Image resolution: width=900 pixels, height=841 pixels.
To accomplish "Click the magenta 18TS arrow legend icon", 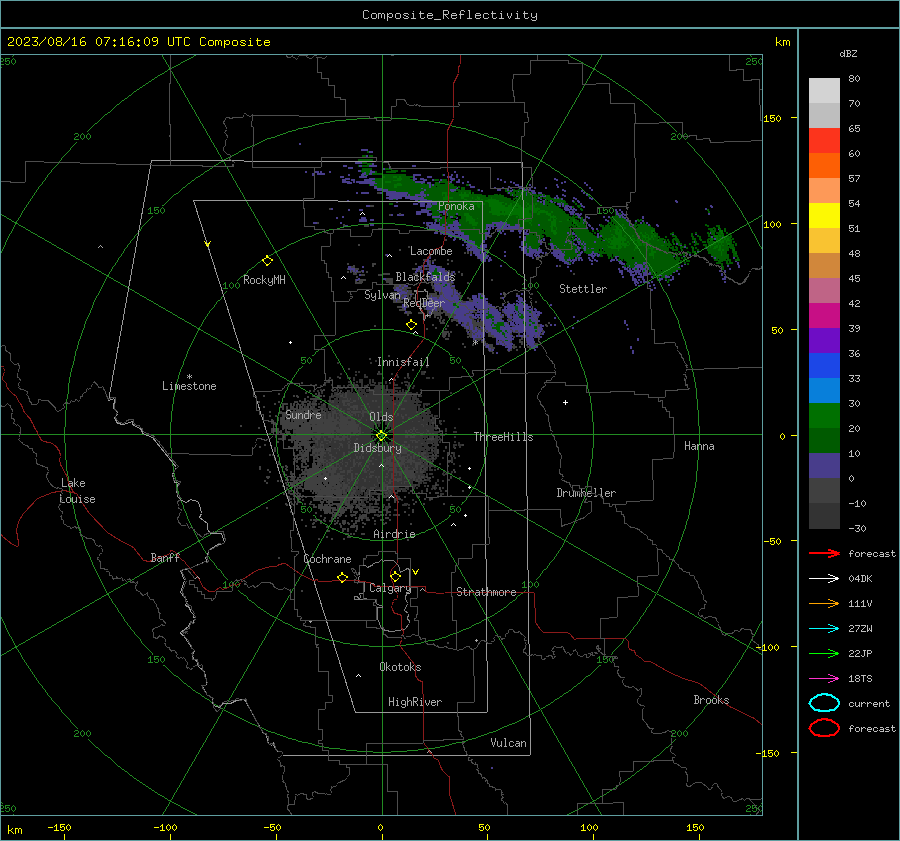I will [824, 679].
